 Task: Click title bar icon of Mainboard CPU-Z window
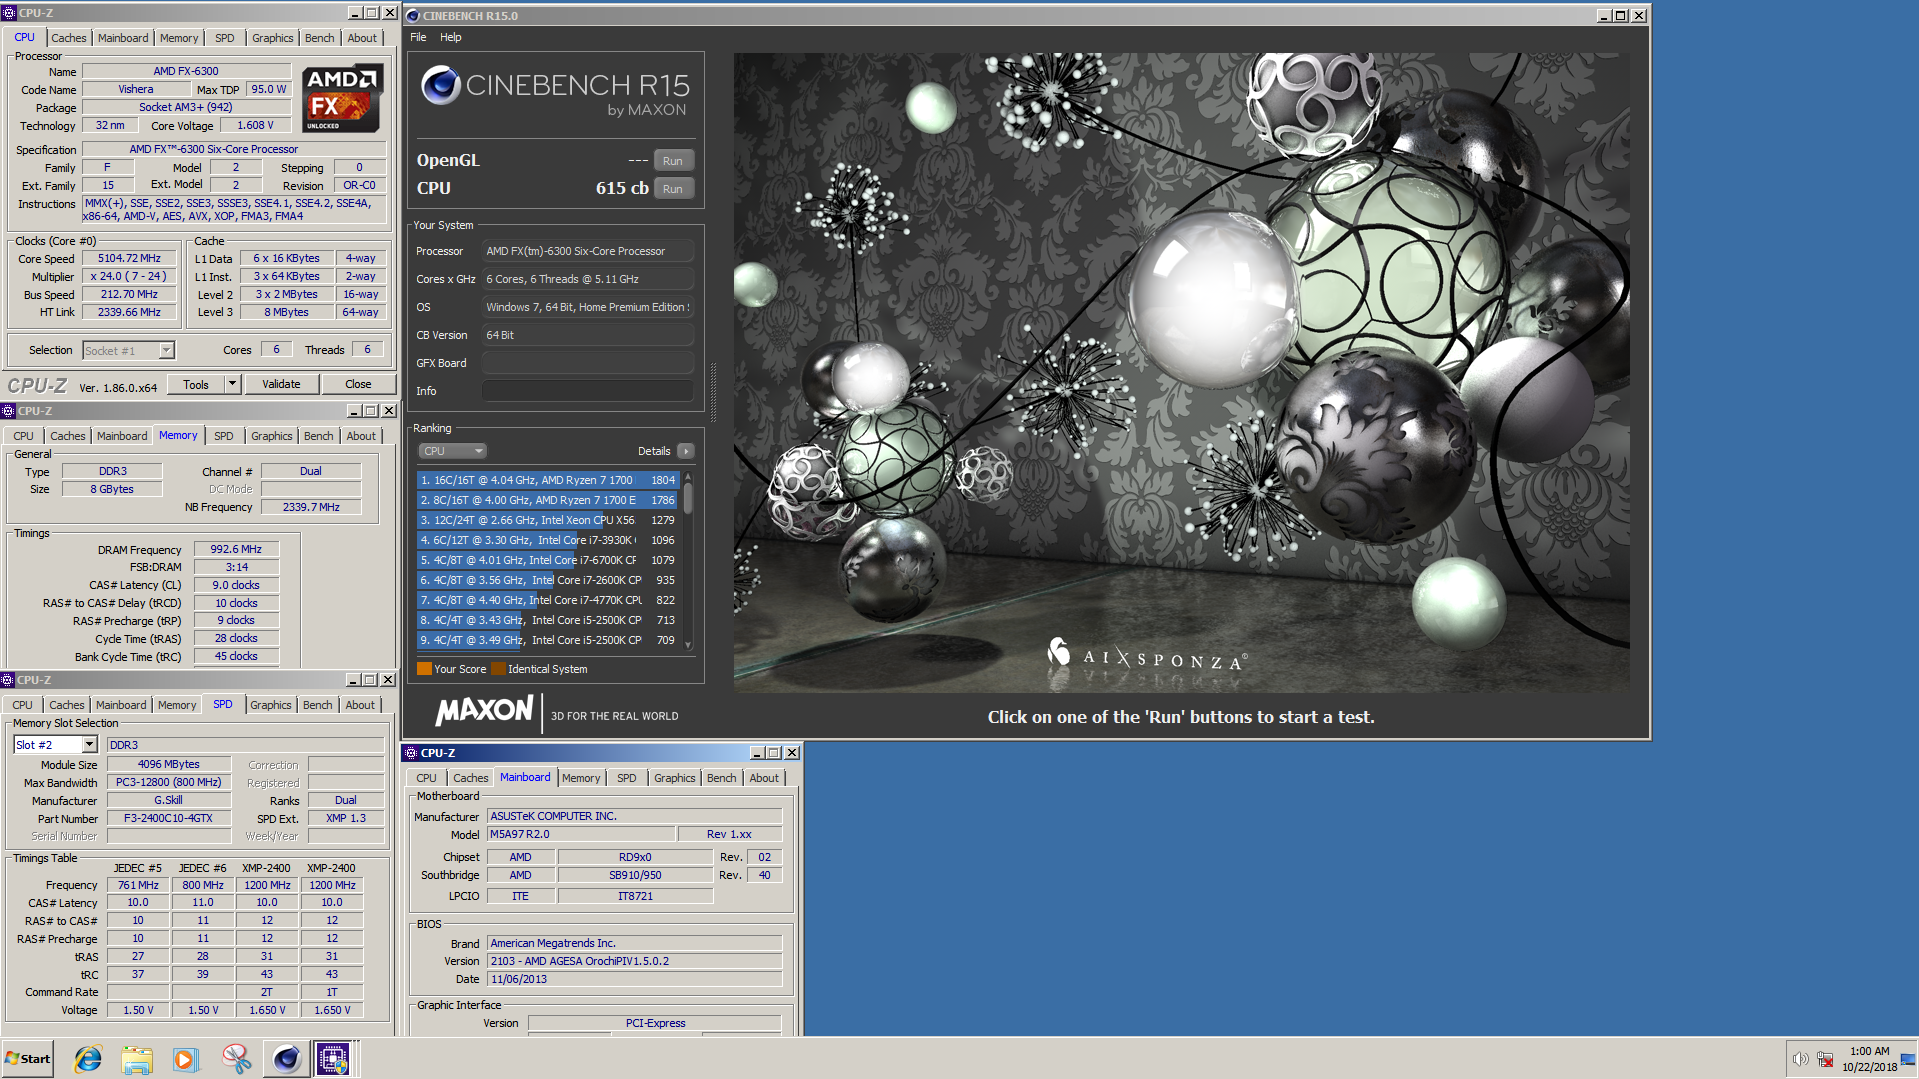pos(411,753)
